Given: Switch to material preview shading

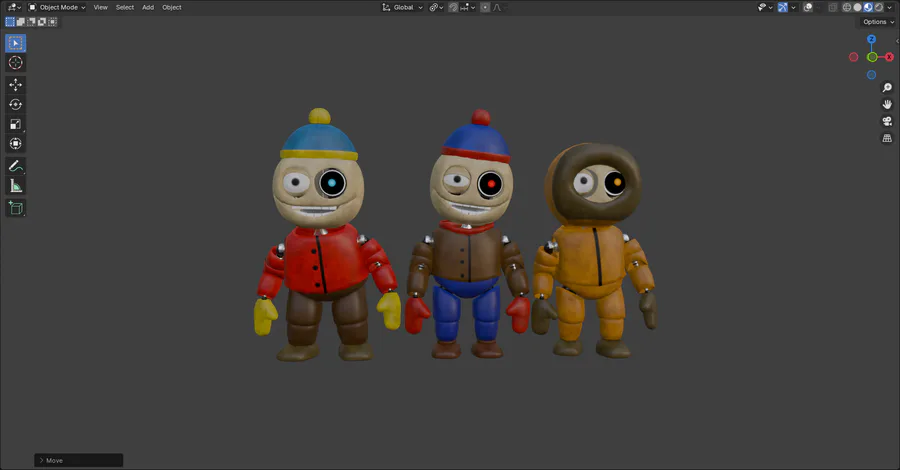Looking at the screenshot, I should coord(868,7).
